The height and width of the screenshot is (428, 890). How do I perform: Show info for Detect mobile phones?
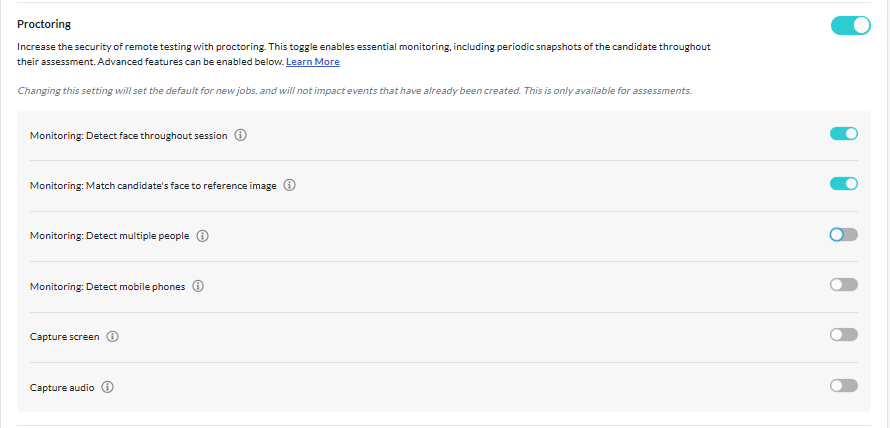coord(198,286)
